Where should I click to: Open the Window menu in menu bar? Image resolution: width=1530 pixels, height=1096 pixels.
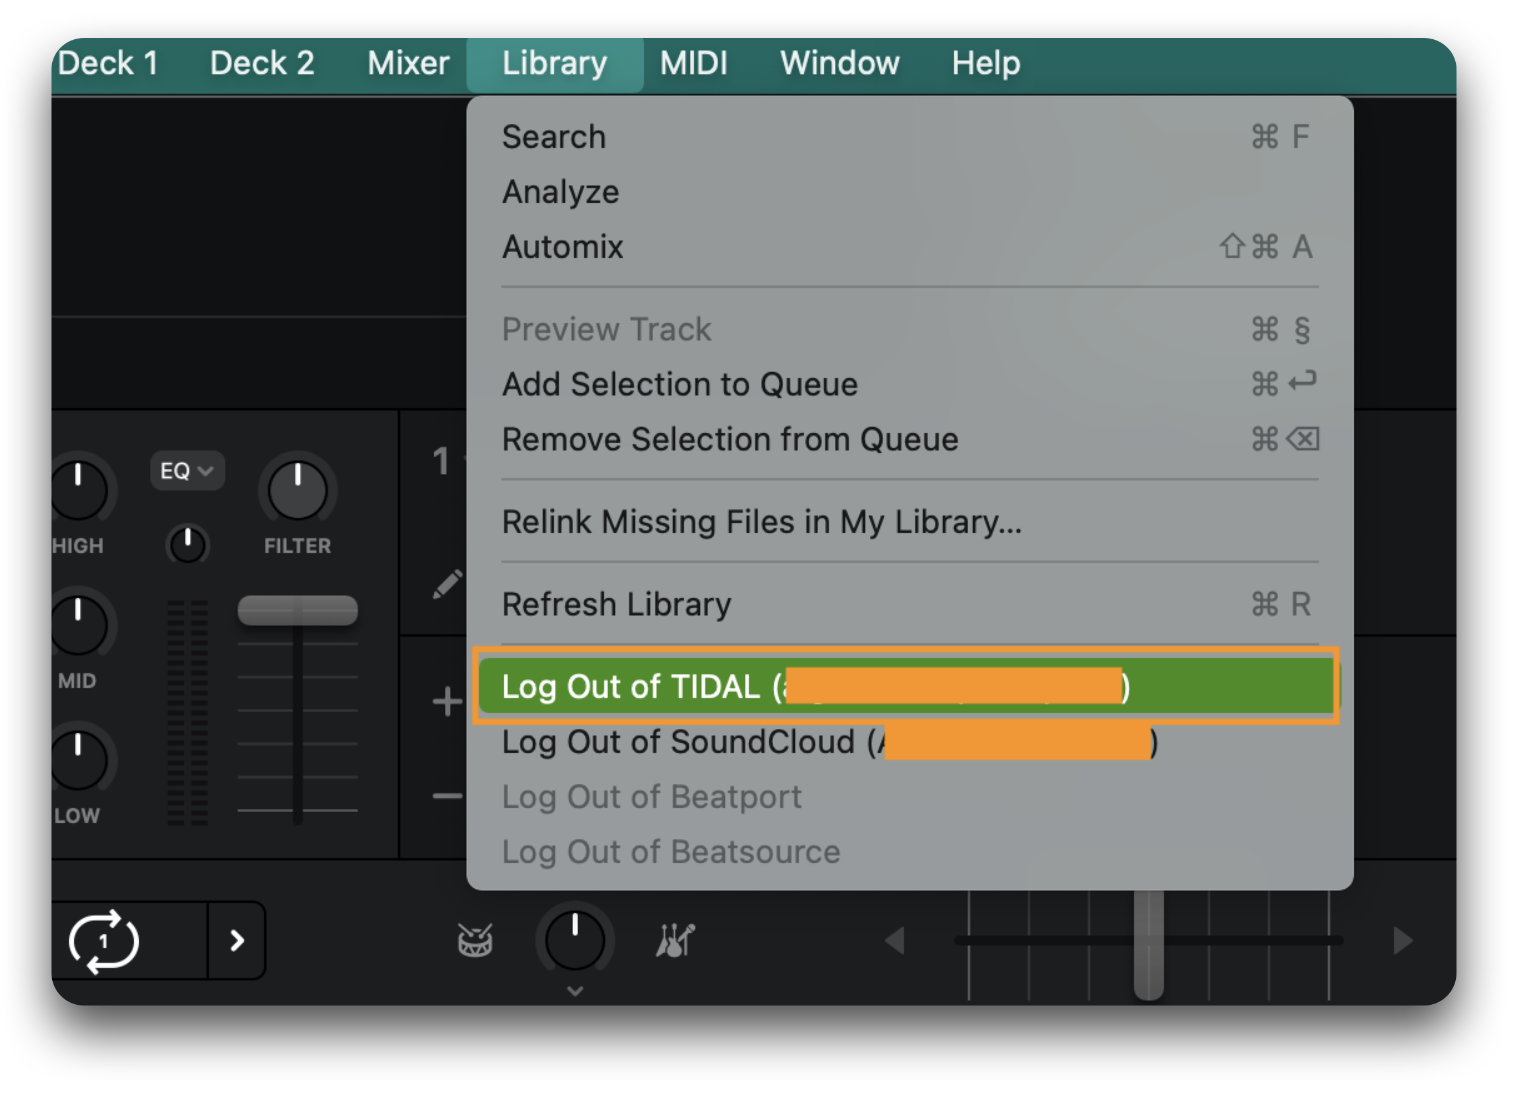pos(839,63)
